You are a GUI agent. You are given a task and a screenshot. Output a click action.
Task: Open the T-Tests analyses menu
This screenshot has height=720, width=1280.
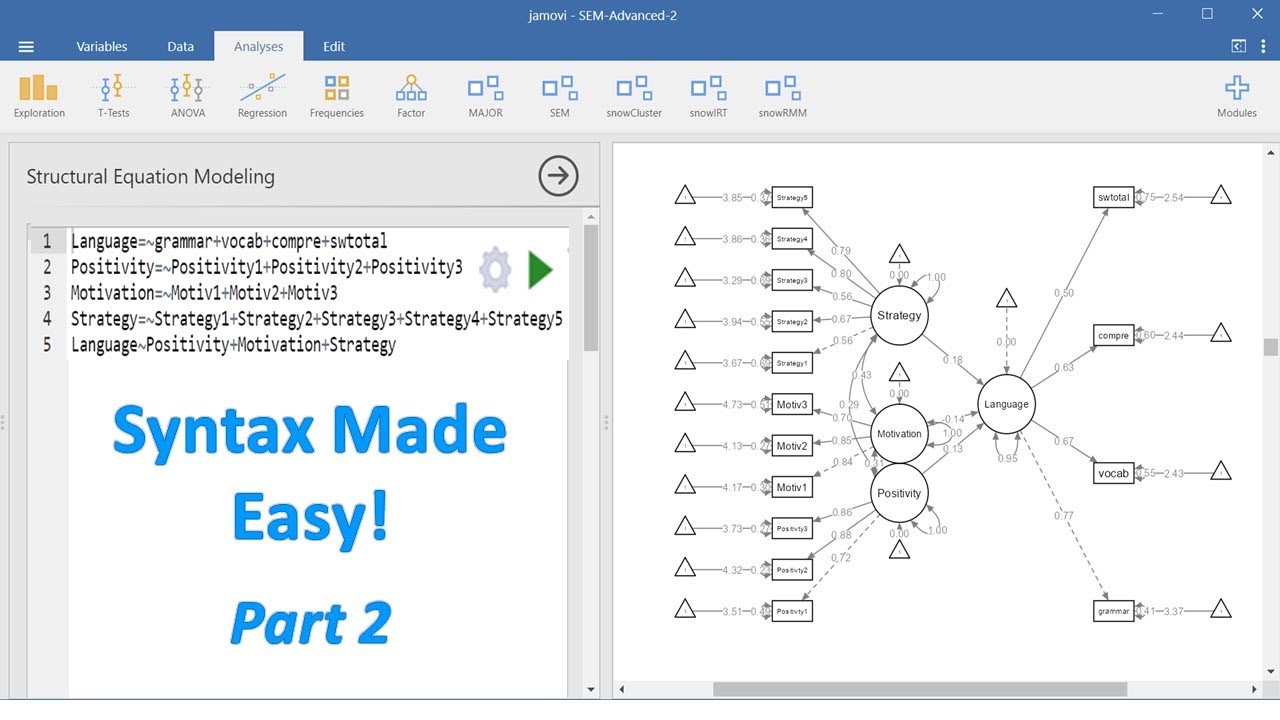click(x=113, y=96)
